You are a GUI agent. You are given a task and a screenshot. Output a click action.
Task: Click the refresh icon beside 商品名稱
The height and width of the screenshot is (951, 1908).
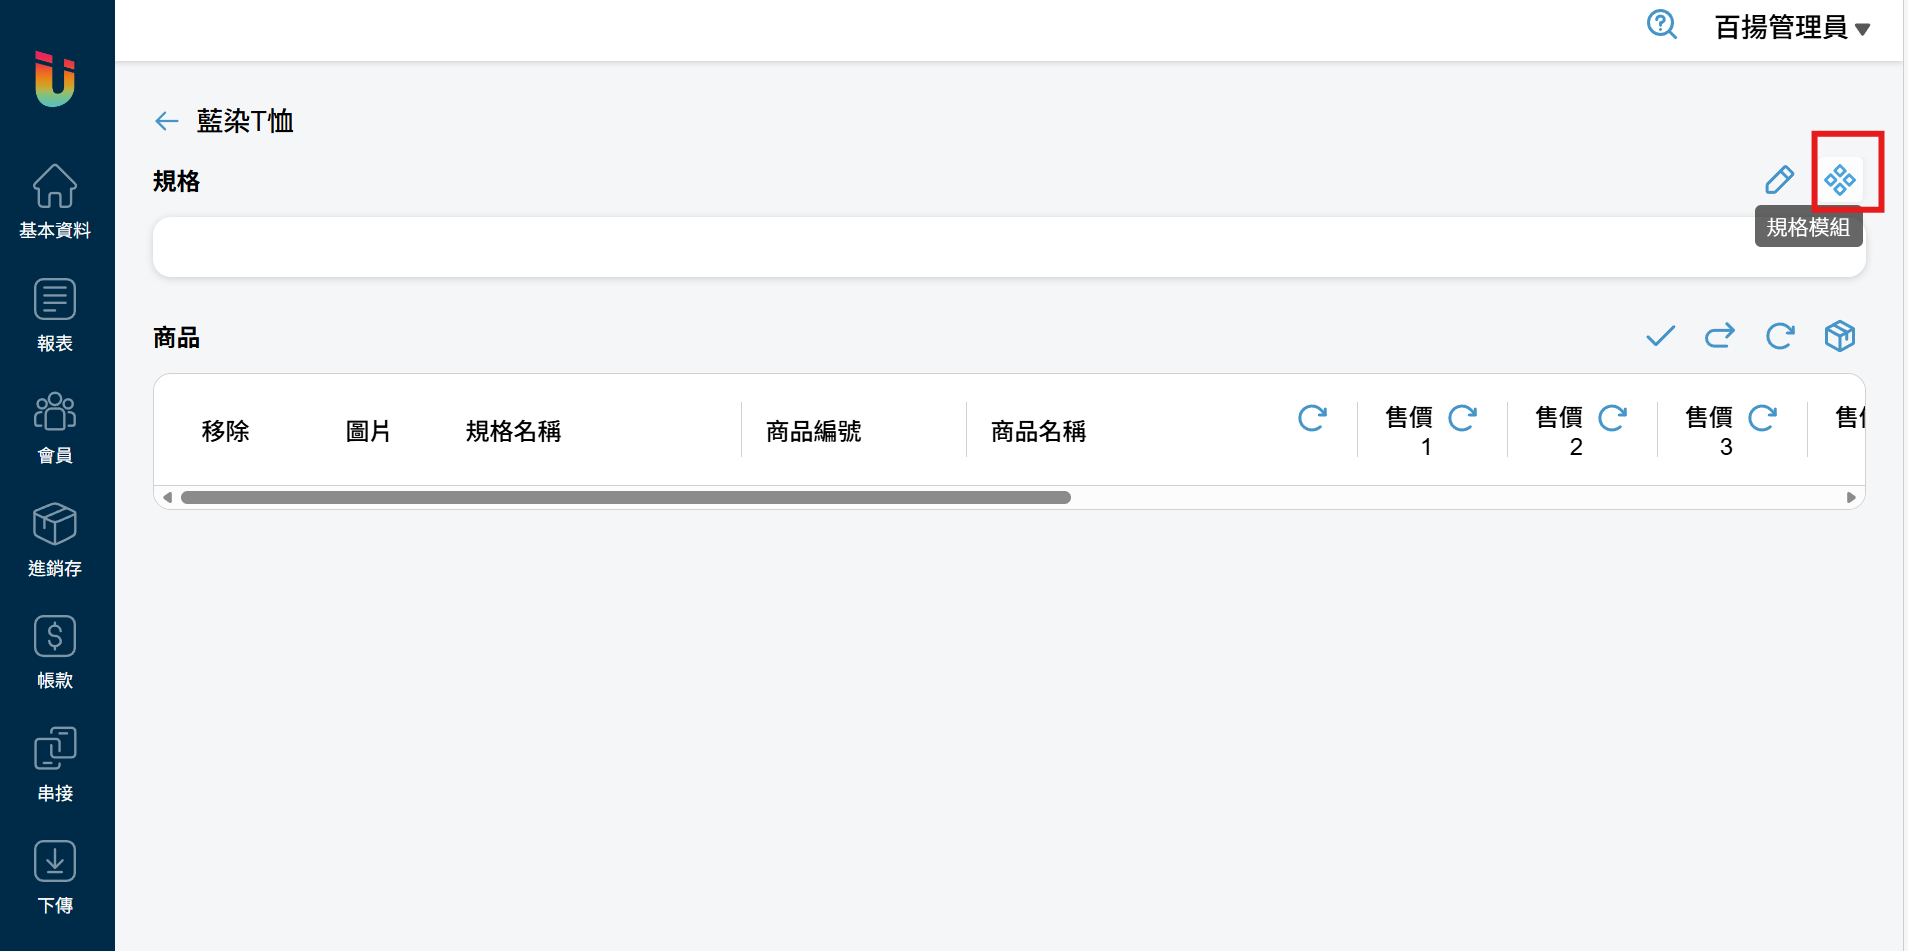(x=1312, y=418)
